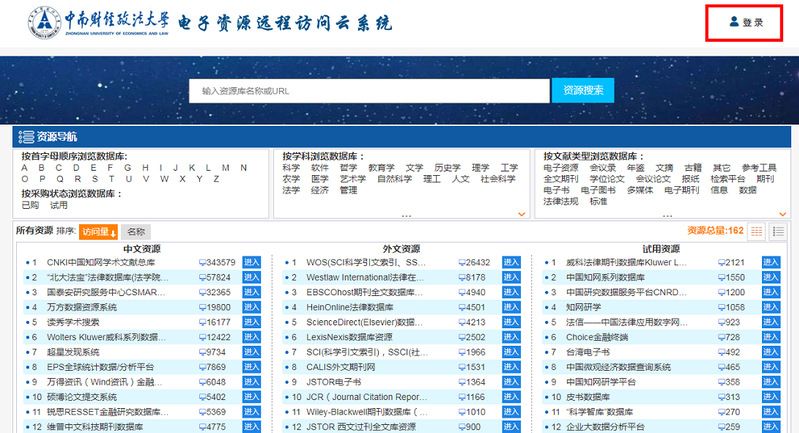Switch to grid view icon beside resource total
The height and width of the screenshot is (433, 799).
(757, 231)
